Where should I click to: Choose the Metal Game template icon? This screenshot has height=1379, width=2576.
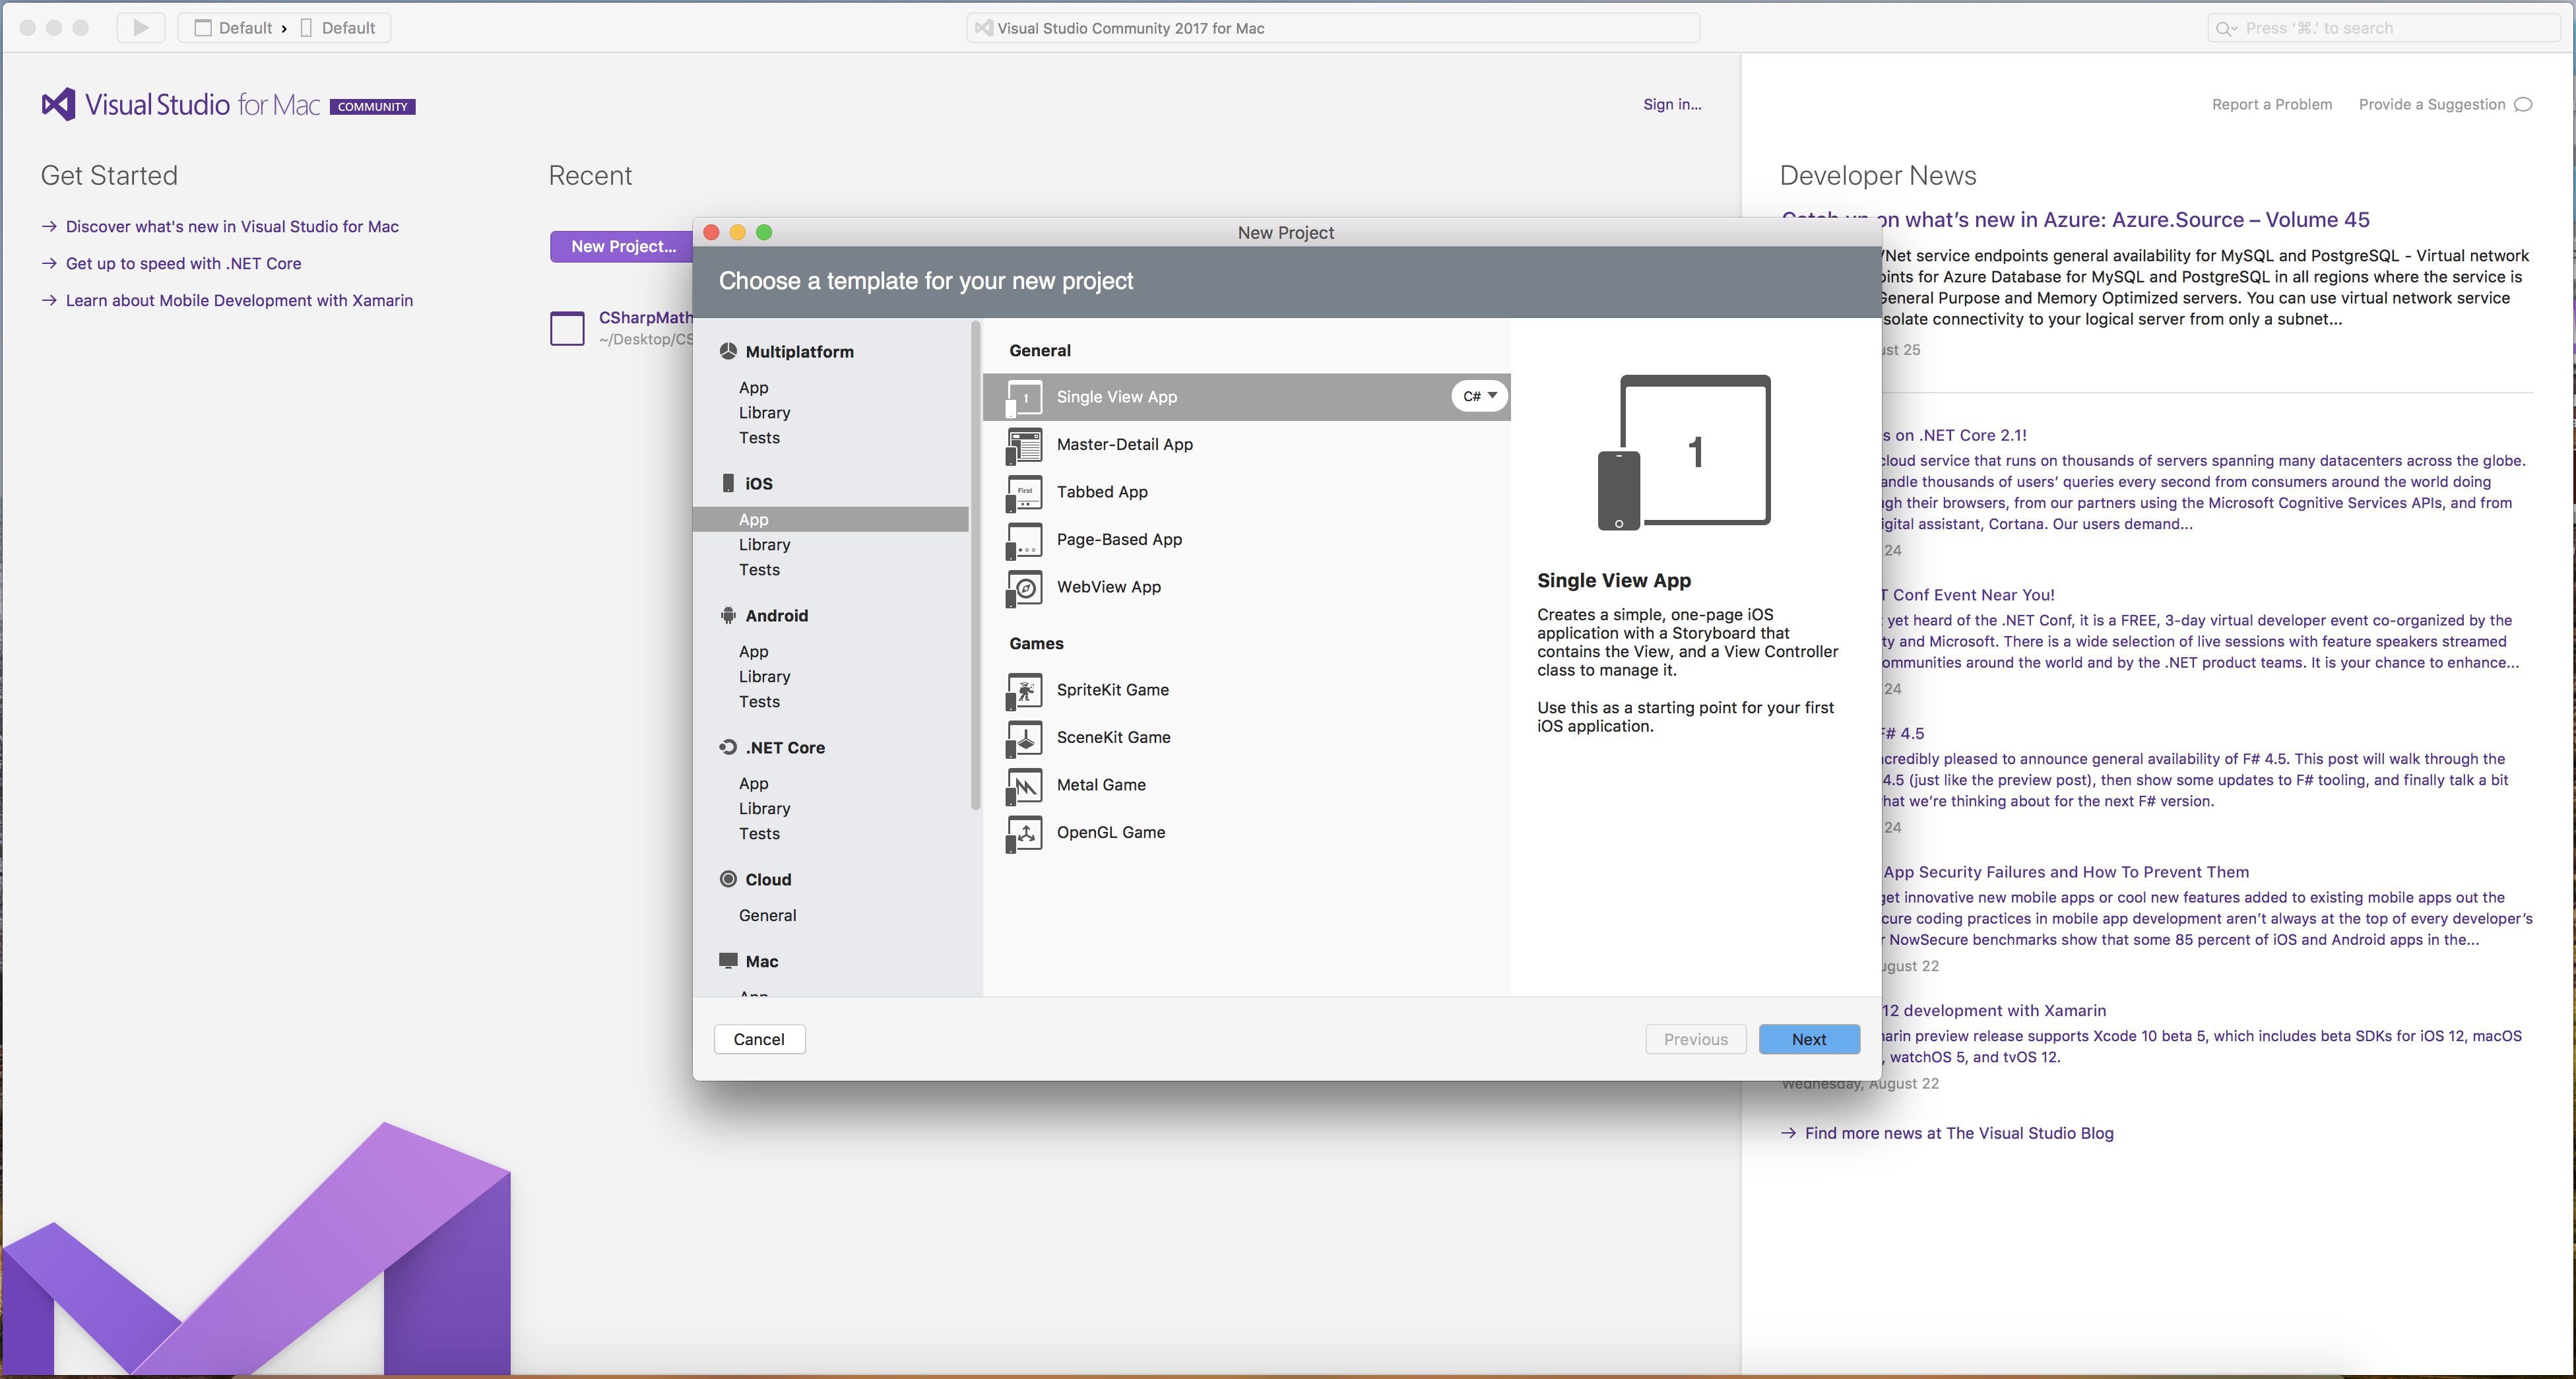(x=1024, y=786)
